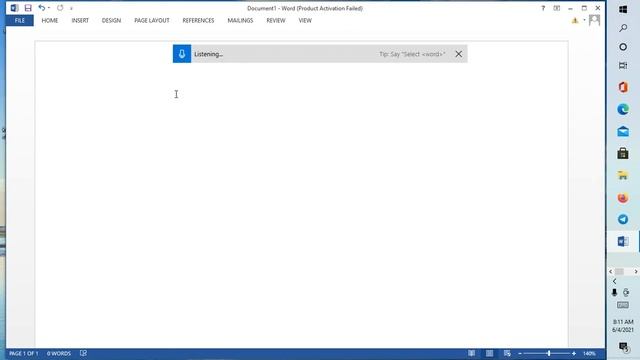Toggle the dictation microphone button
This screenshot has height=360, width=640.
point(182,54)
